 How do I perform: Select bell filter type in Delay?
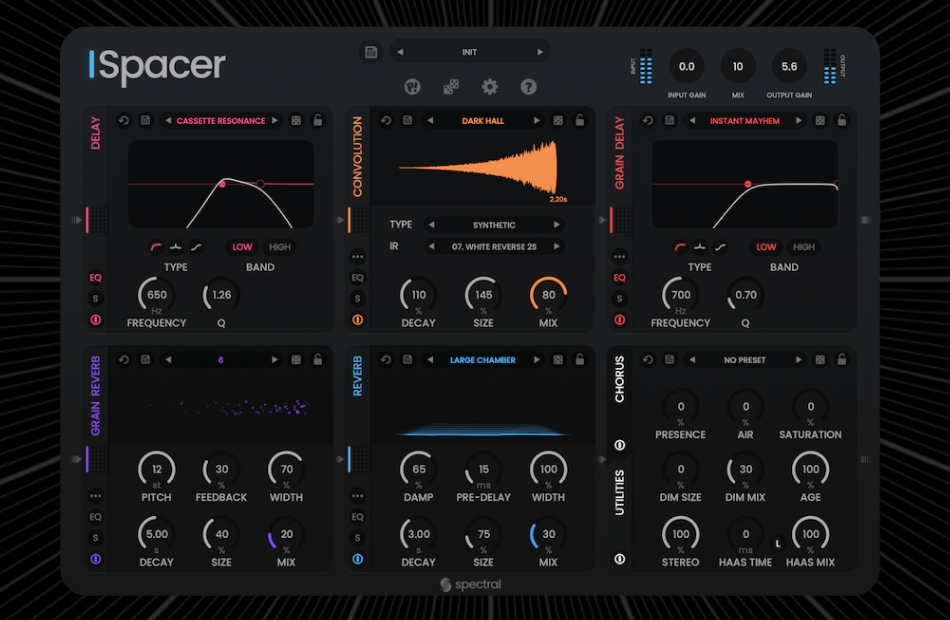tap(176, 247)
